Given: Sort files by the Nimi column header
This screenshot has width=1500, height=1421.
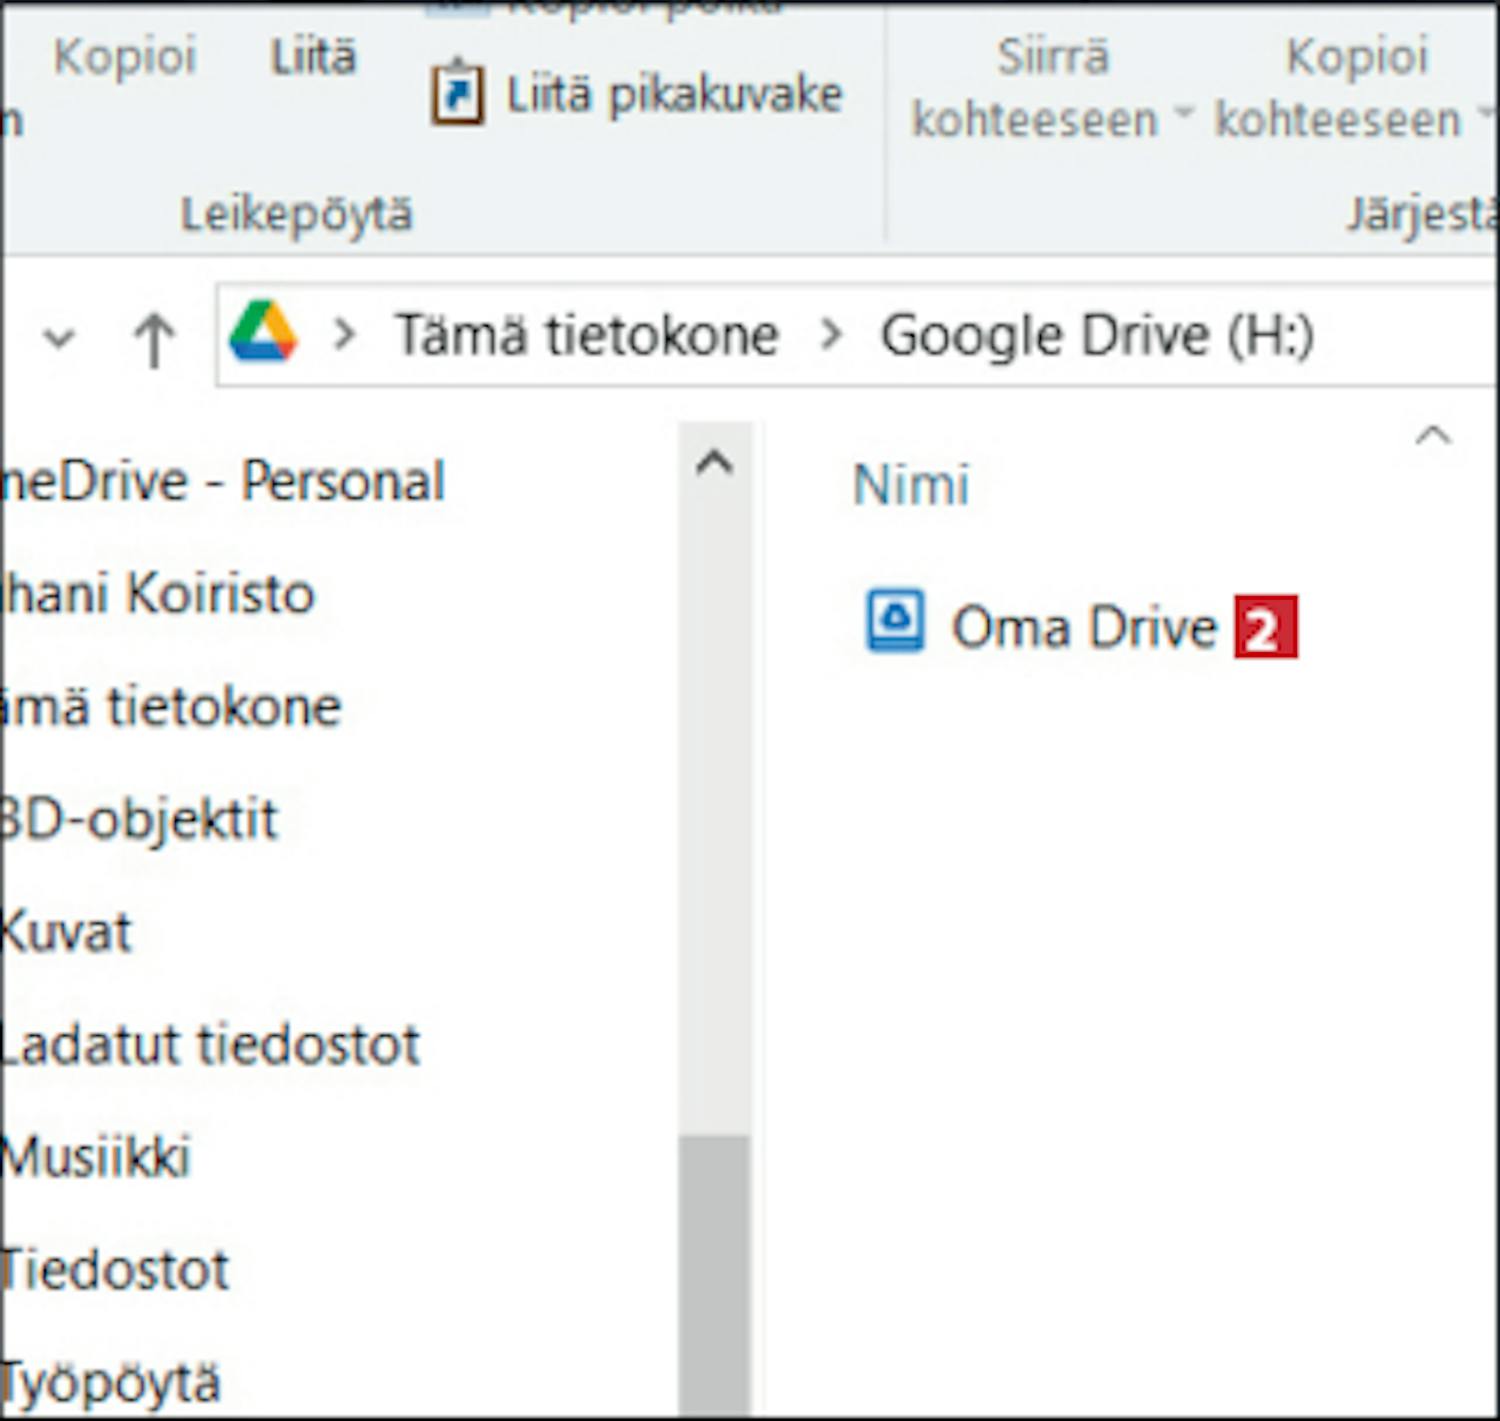Looking at the screenshot, I should (910, 485).
